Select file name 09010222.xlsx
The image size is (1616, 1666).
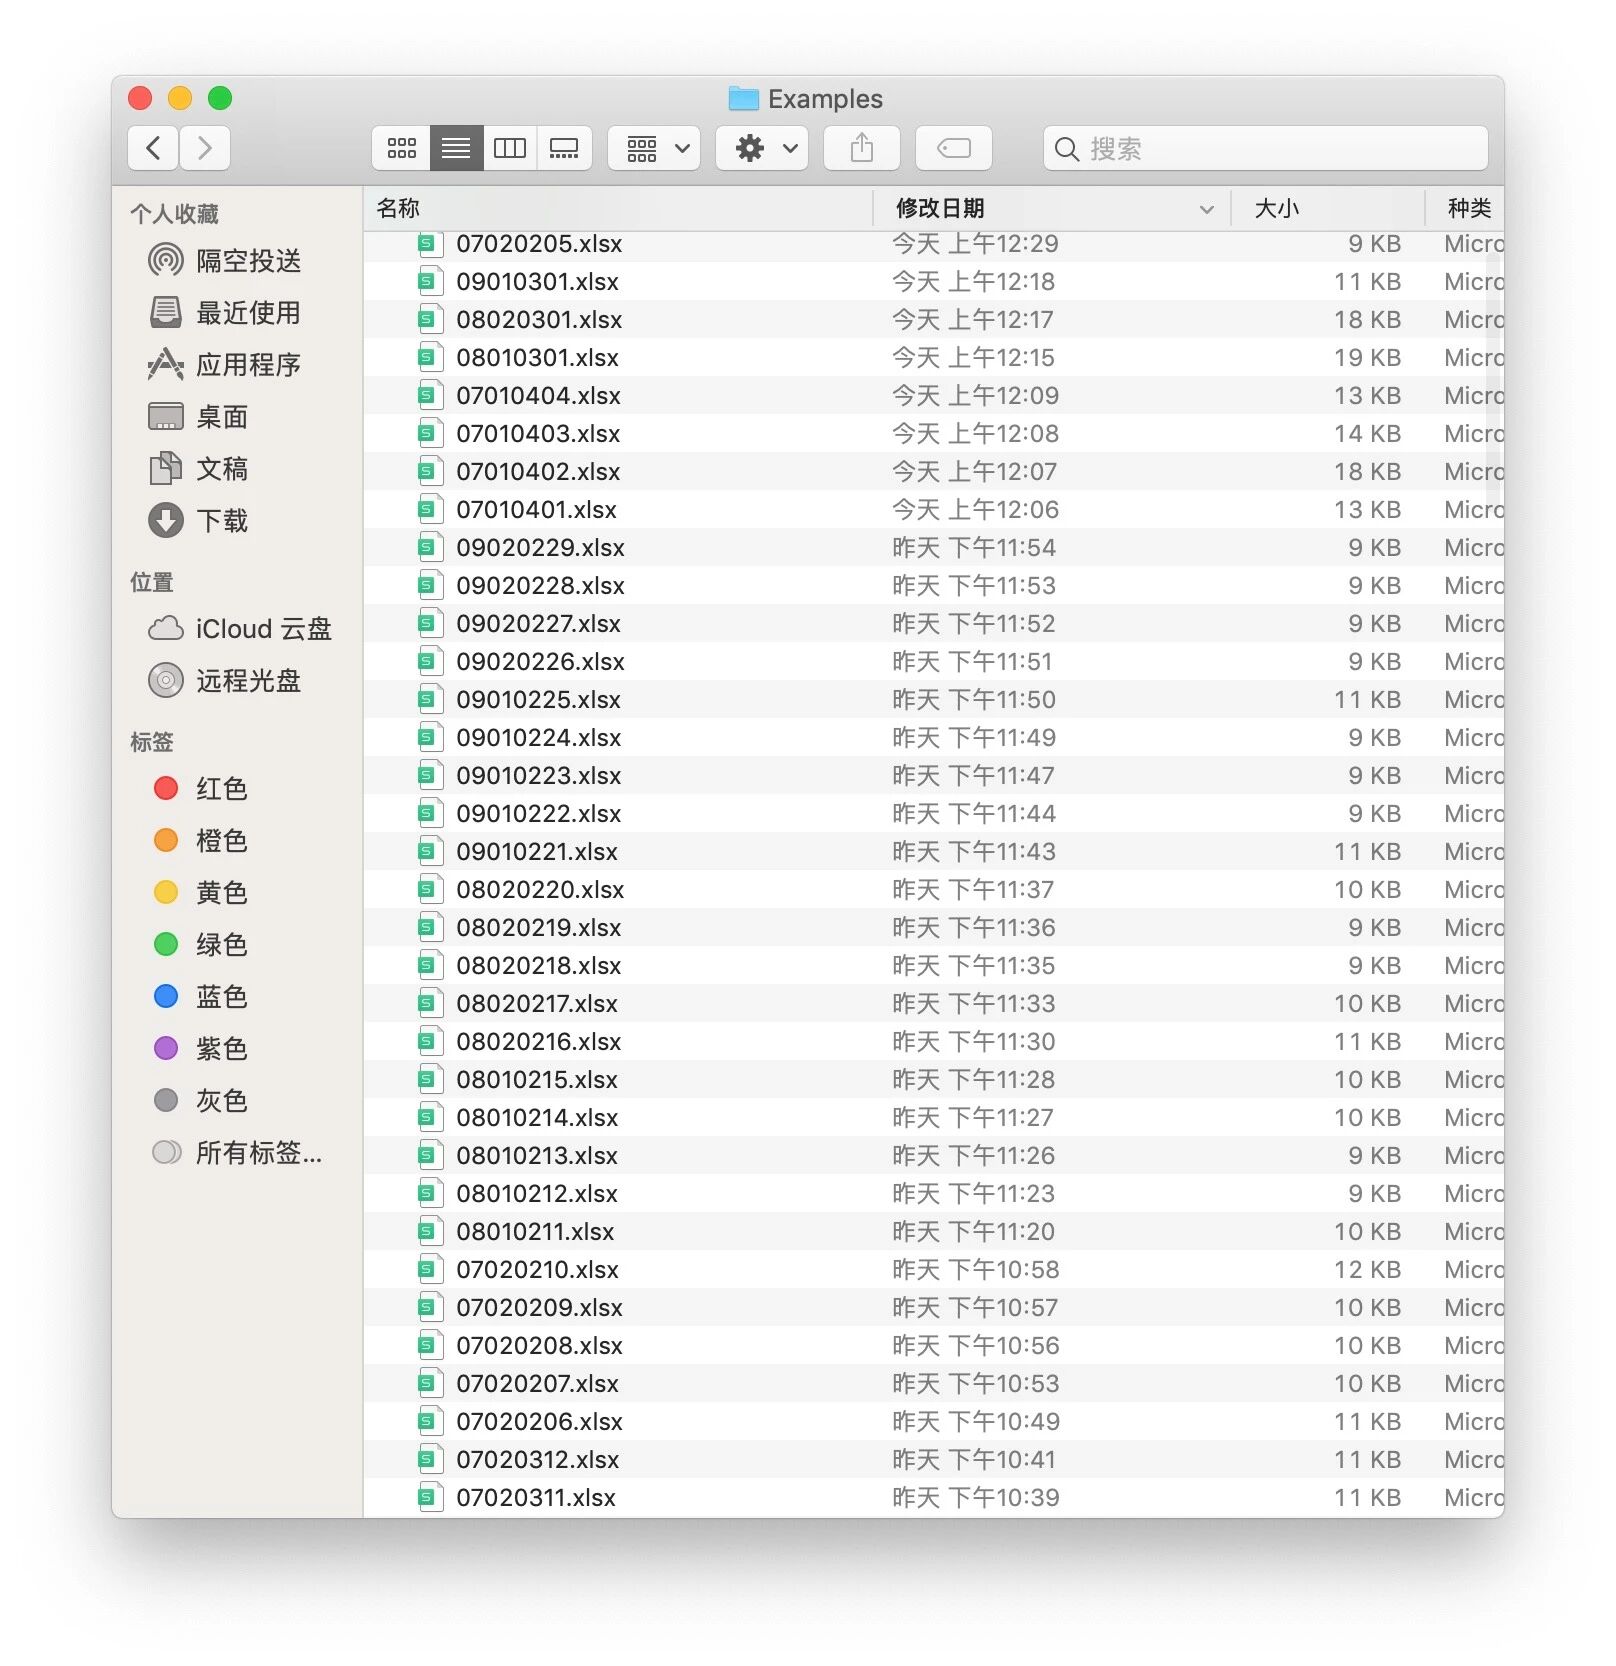(x=539, y=814)
